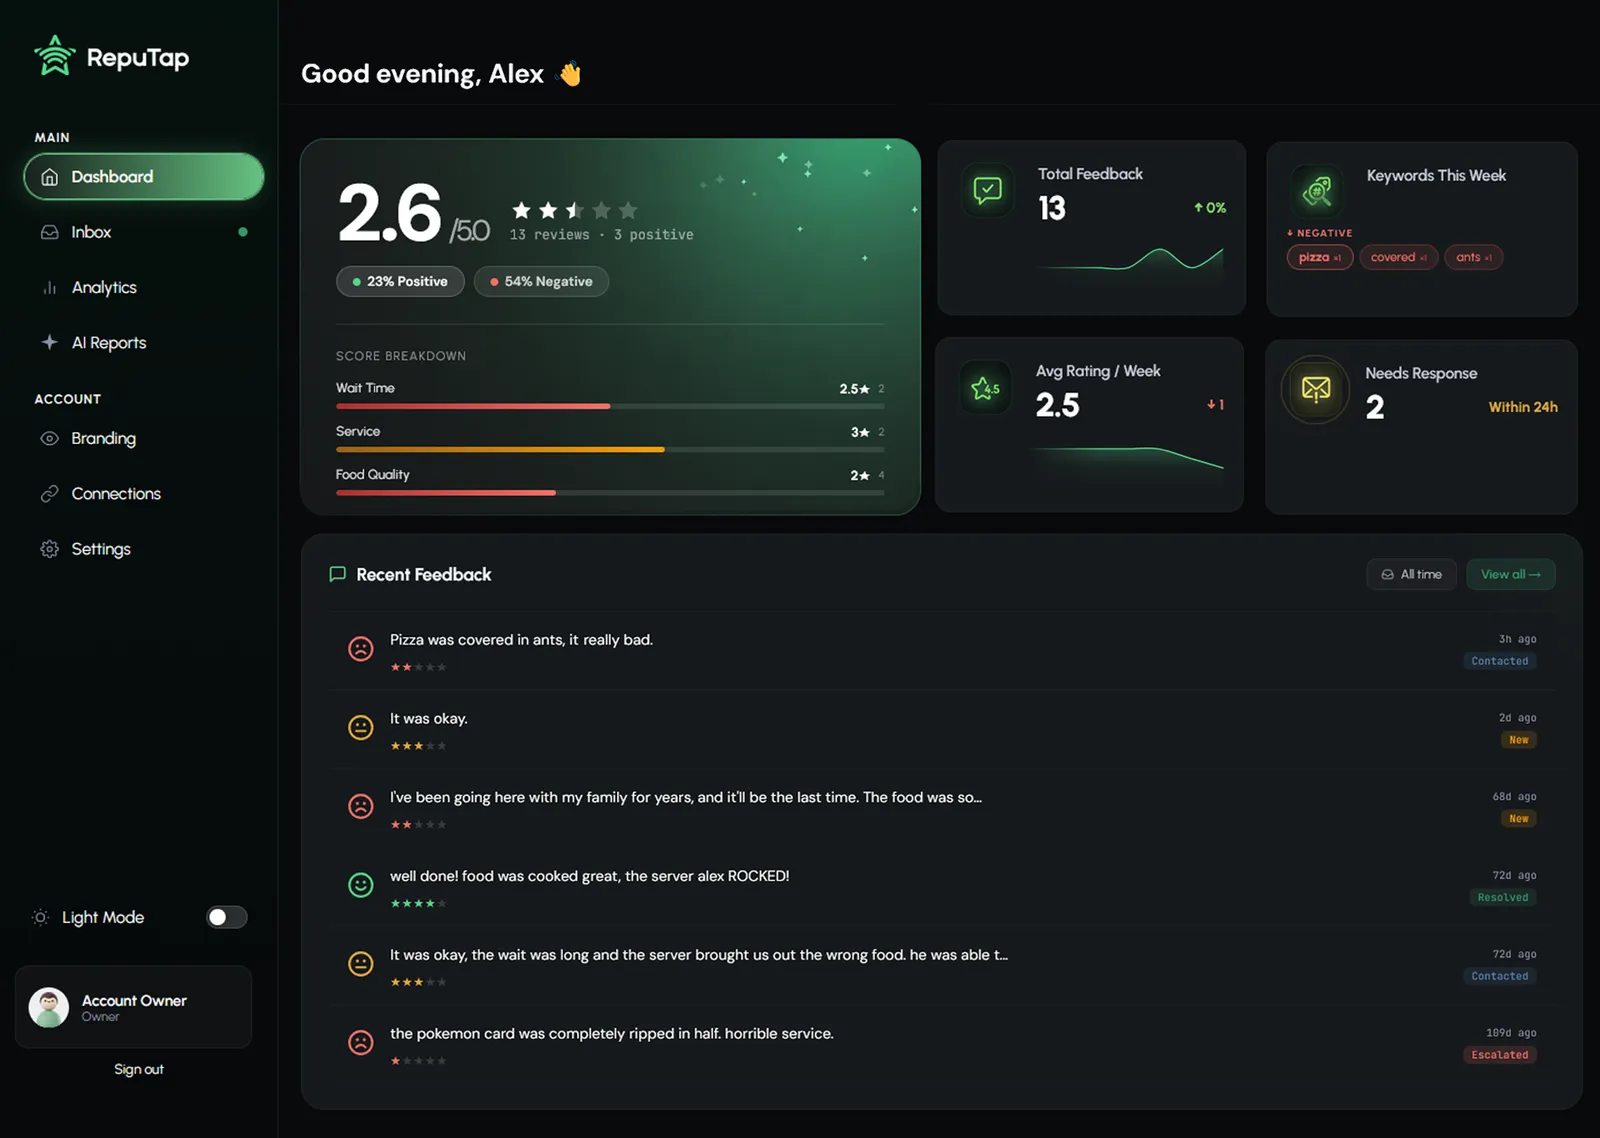Screen dimensions: 1600x1138
Task: Click sad face on ants pizza review
Action: pos(361,649)
